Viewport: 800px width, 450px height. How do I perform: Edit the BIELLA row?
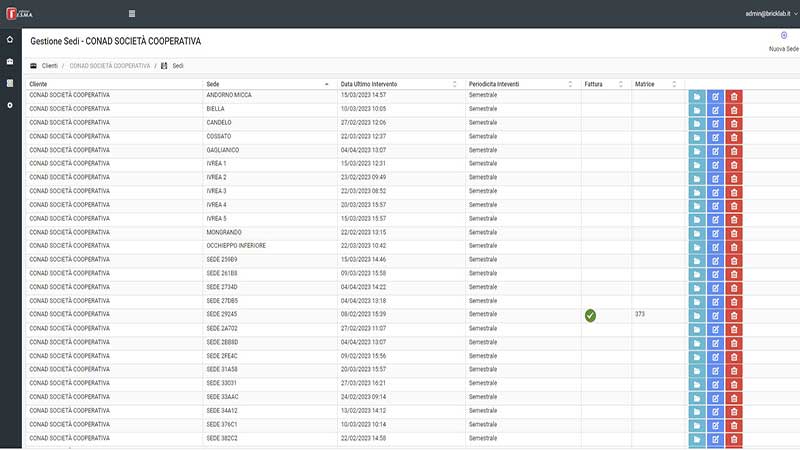pyautogui.click(x=715, y=110)
